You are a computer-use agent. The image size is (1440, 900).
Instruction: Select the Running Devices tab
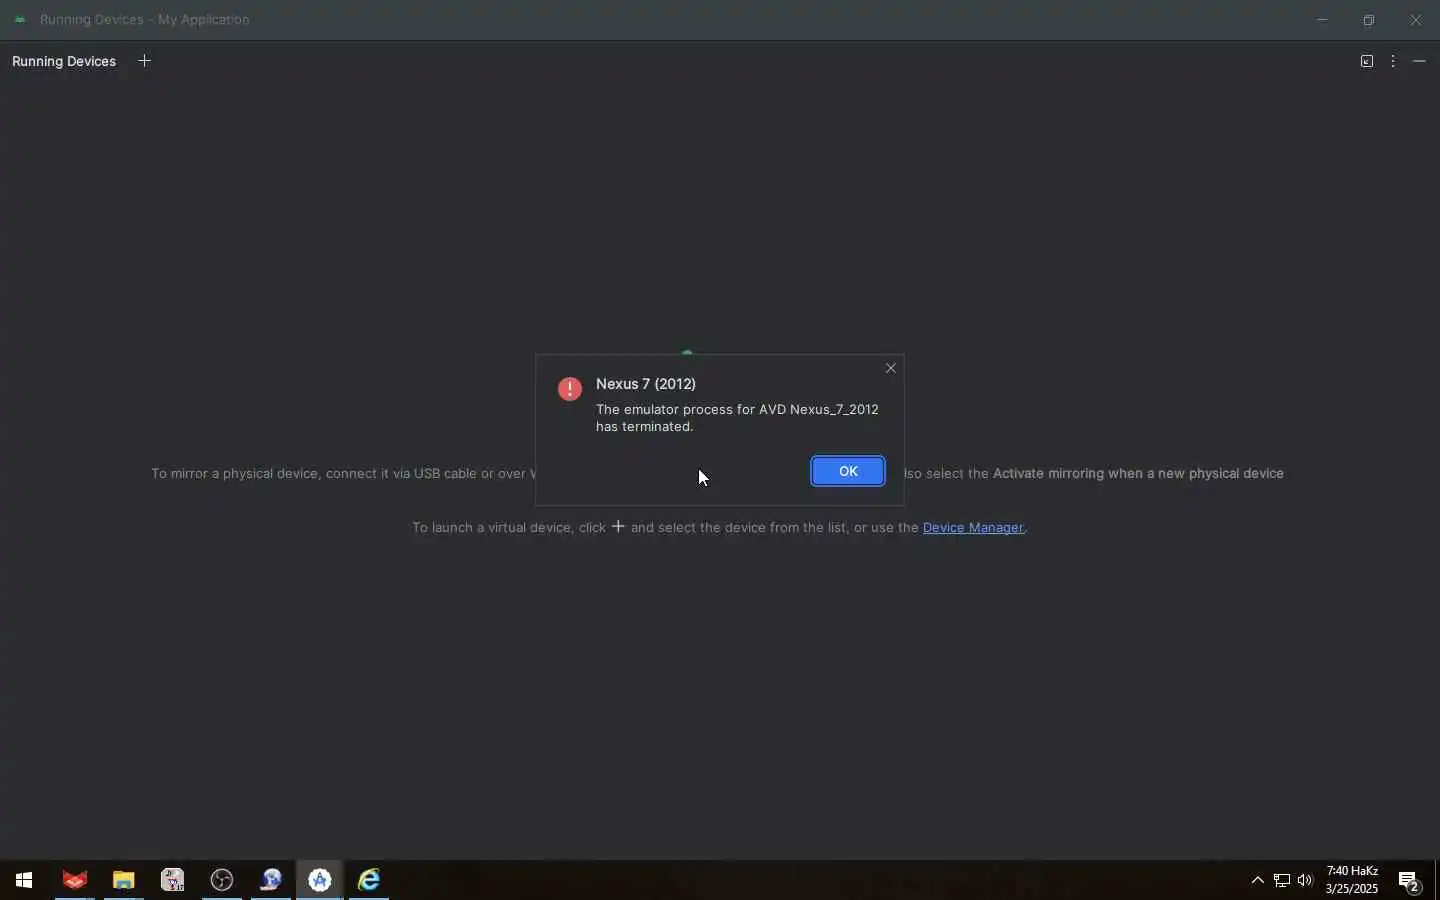(x=64, y=61)
